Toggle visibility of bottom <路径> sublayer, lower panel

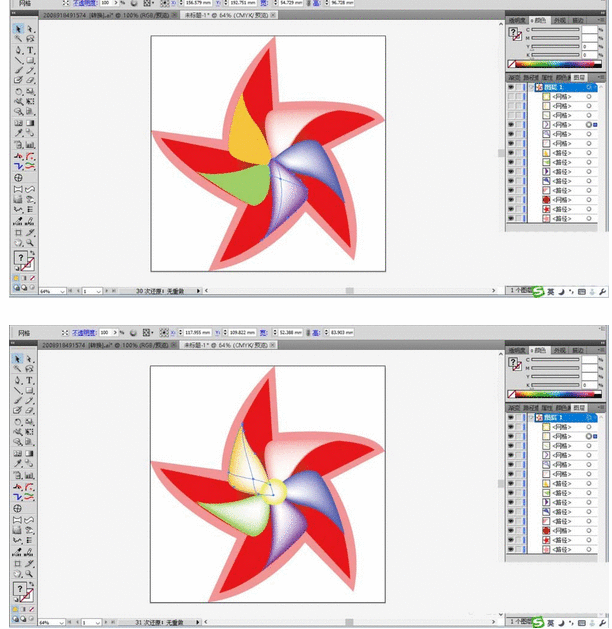[x=511, y=550]
